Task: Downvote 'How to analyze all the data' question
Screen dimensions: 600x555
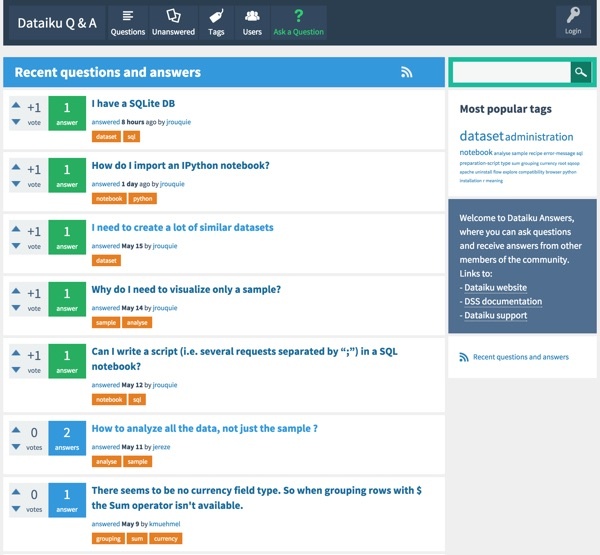Action: click(x=16, y=447)
